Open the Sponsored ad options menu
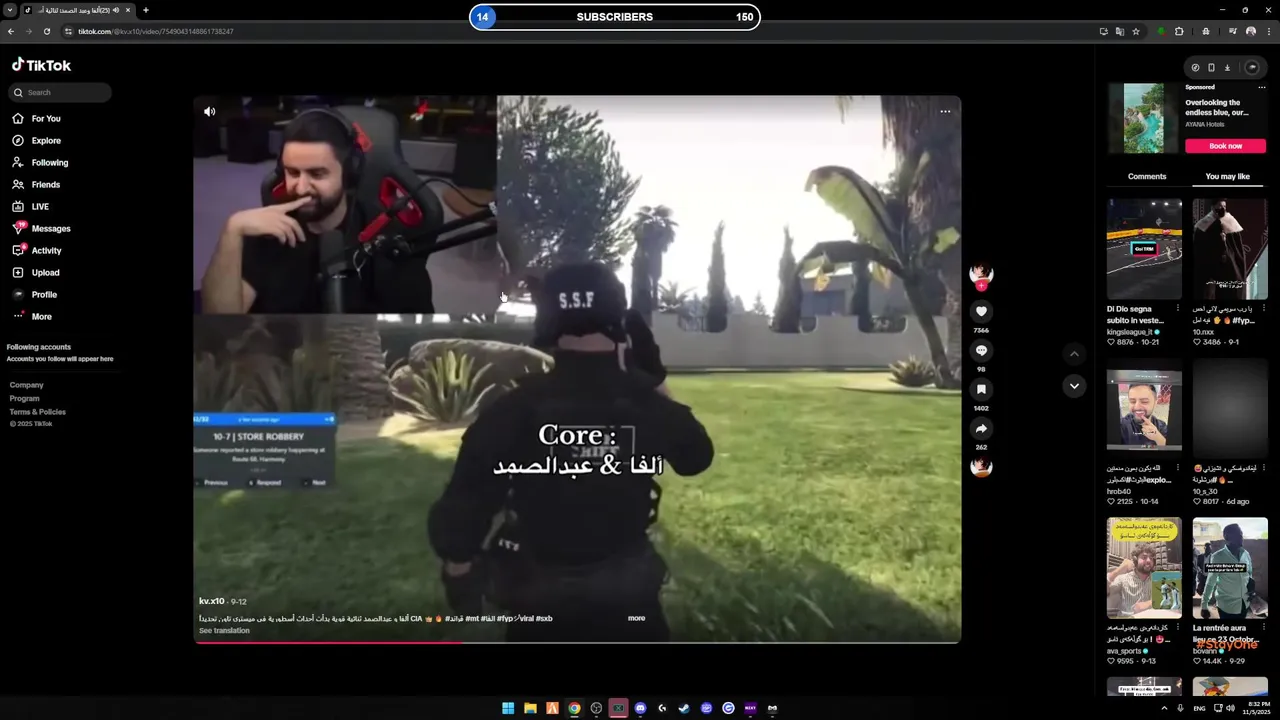Screen dimensions: 1280x720 pyautogui.click(x=1262, y=87)
